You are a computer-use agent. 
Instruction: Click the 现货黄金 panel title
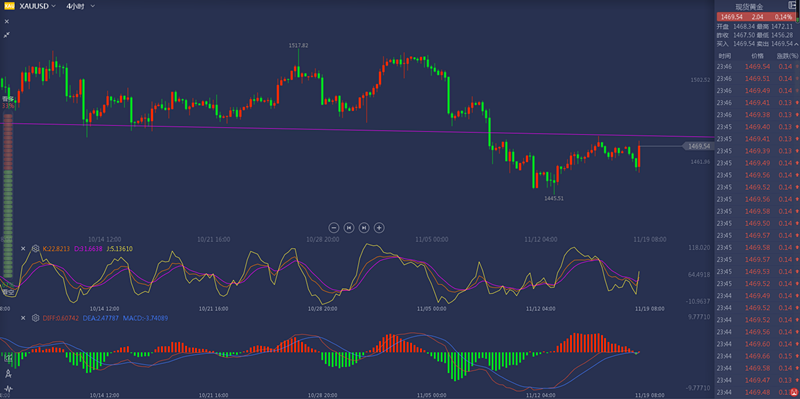point(749,7)
